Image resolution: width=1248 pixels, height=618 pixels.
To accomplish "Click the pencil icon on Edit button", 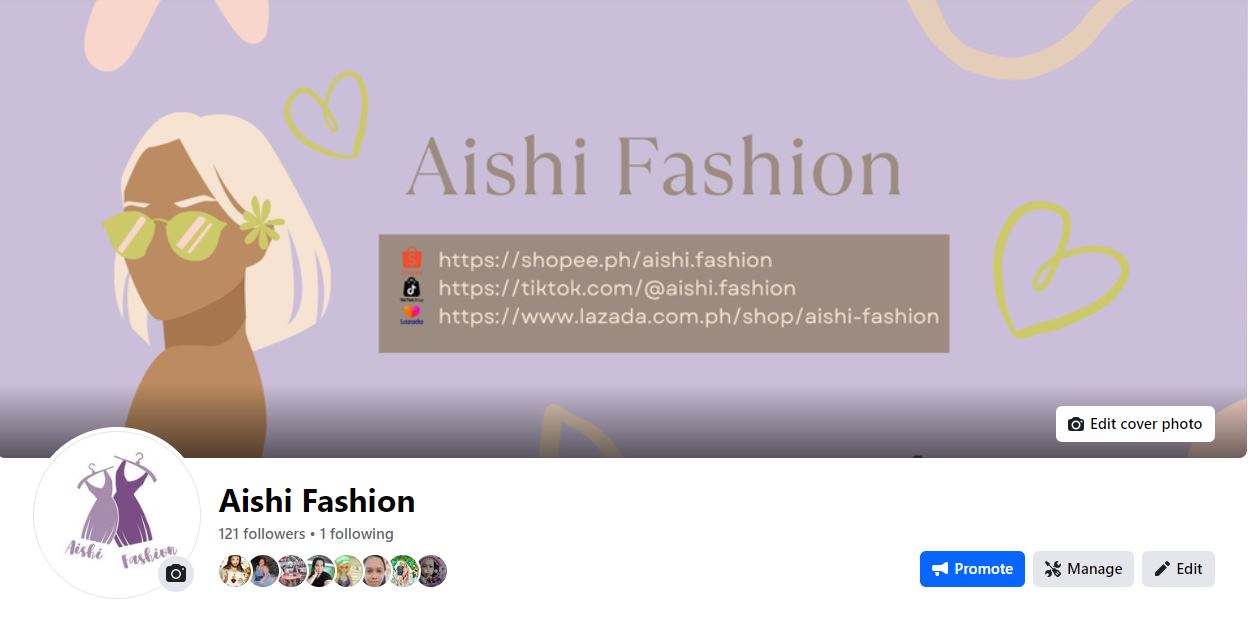I will click(1162, 569).
